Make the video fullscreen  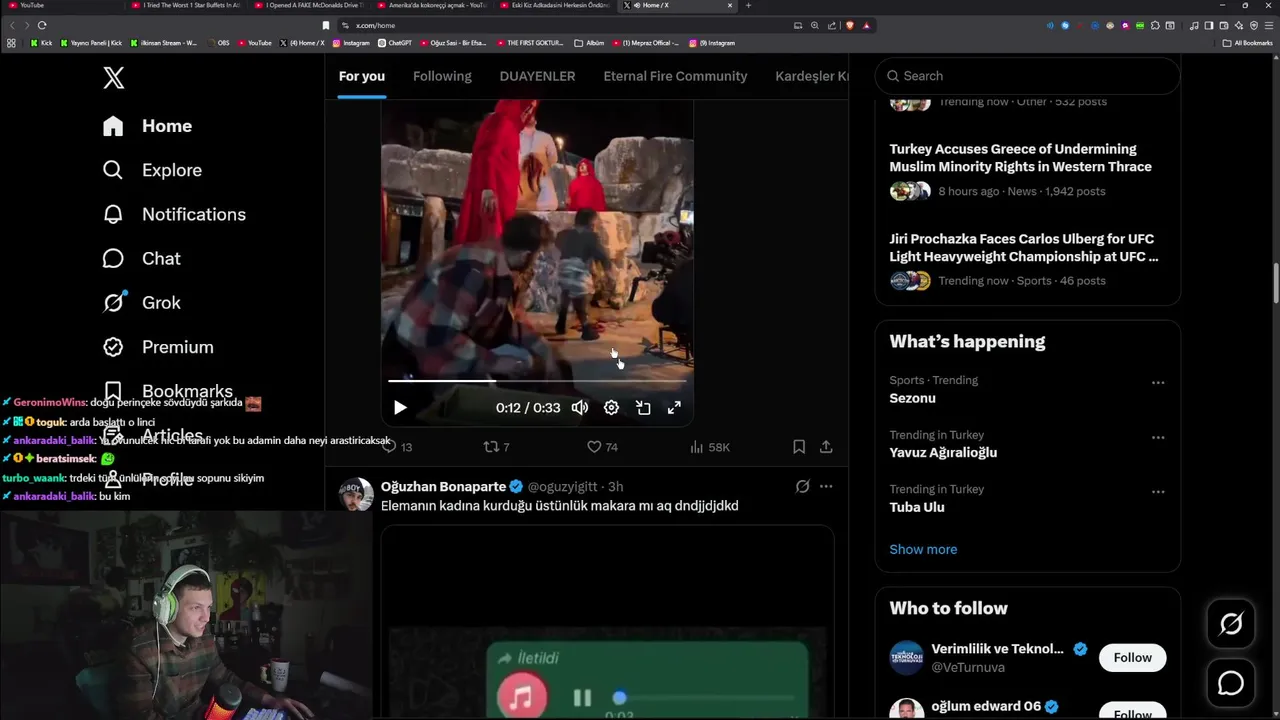pyautogui.click(x=674, y=408)
